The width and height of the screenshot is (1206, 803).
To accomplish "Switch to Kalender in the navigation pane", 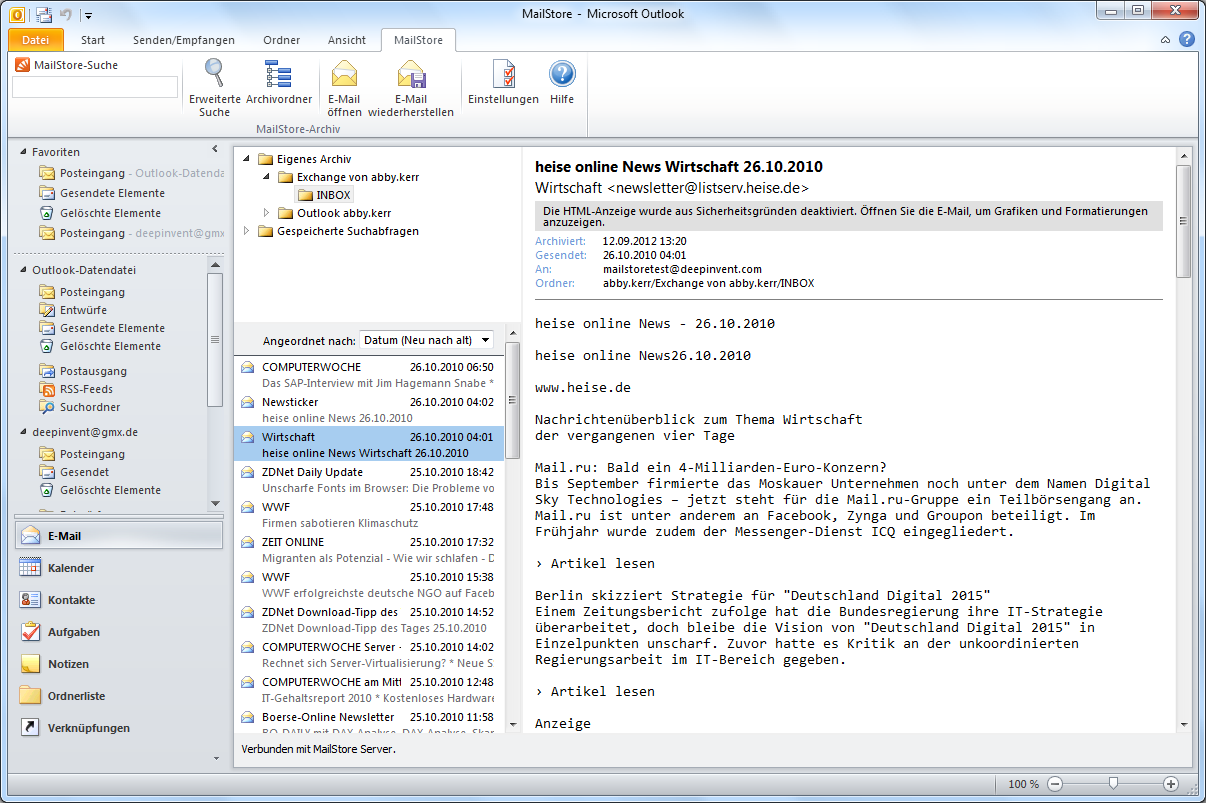I will pos(70,568).
